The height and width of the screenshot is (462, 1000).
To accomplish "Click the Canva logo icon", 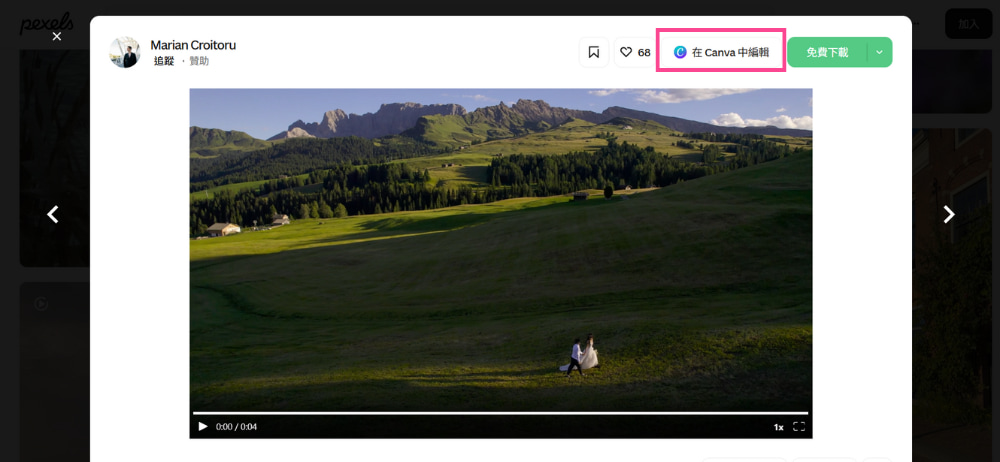I will [x=680, y=52].
